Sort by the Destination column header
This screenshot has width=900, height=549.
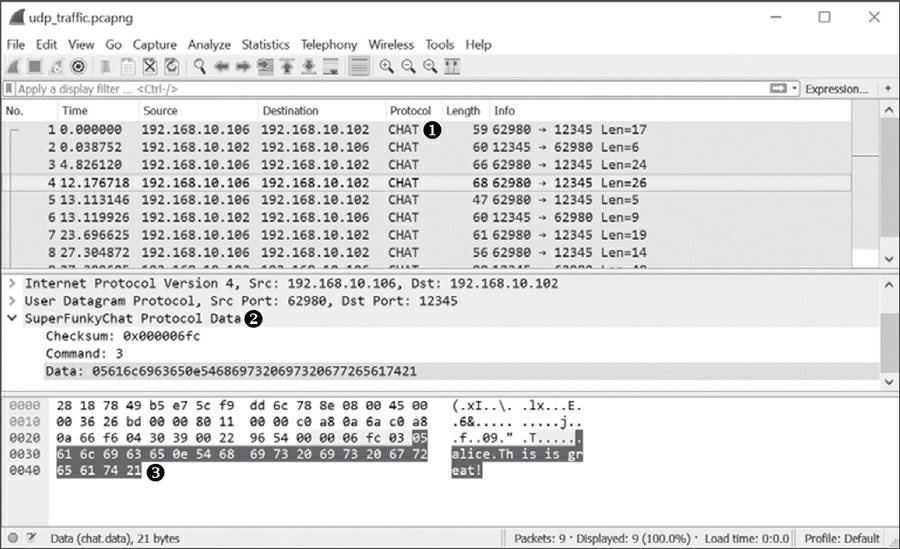pyautogui.click(x=321, y=111)
